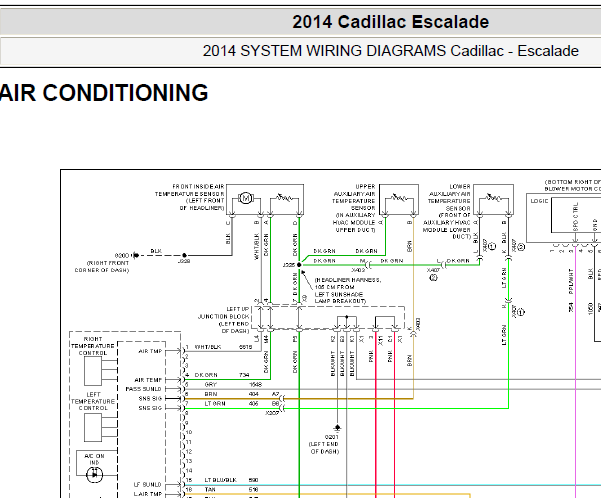Click the "LT GRN" wire label at pin 7
The width and height of the screenshot is (601, 498).
[215, 403]
